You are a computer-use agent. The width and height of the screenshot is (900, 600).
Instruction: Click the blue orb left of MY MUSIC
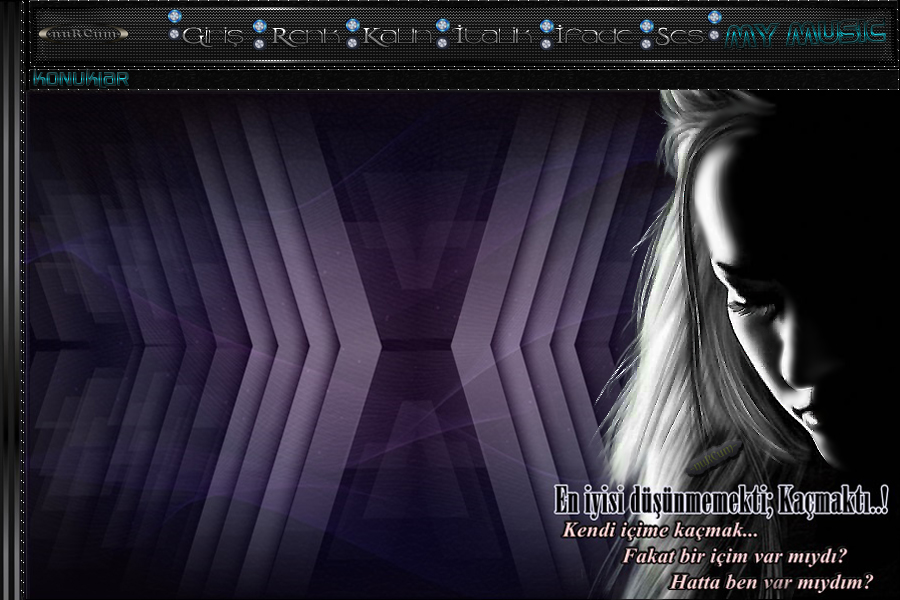(714, 18)
